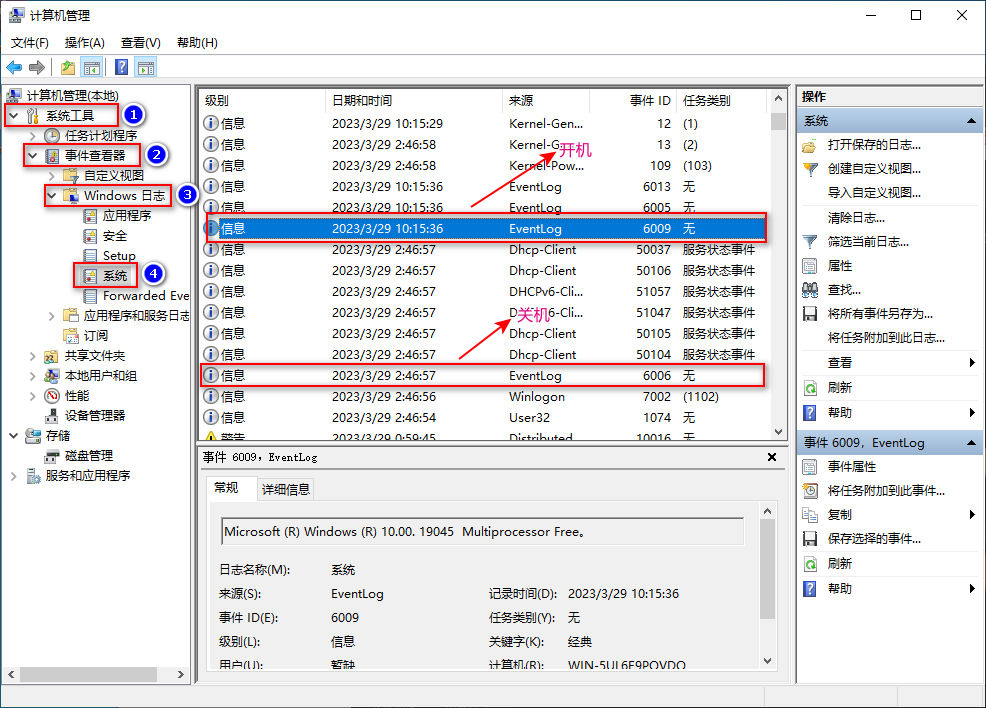Sort by the 来源 column header

(x=546, y=101)
